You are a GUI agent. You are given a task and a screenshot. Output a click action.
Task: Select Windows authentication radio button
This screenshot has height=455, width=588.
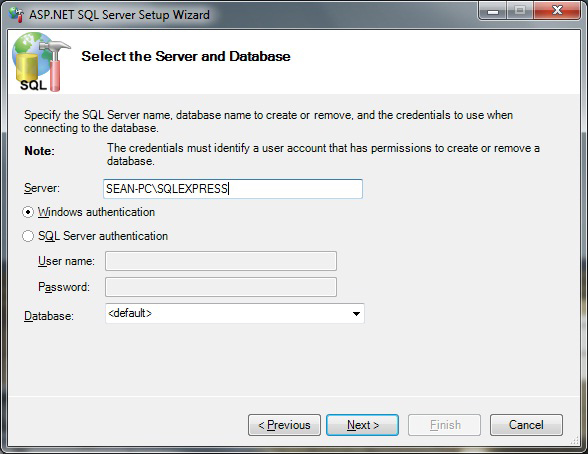(x=28, y=212)
